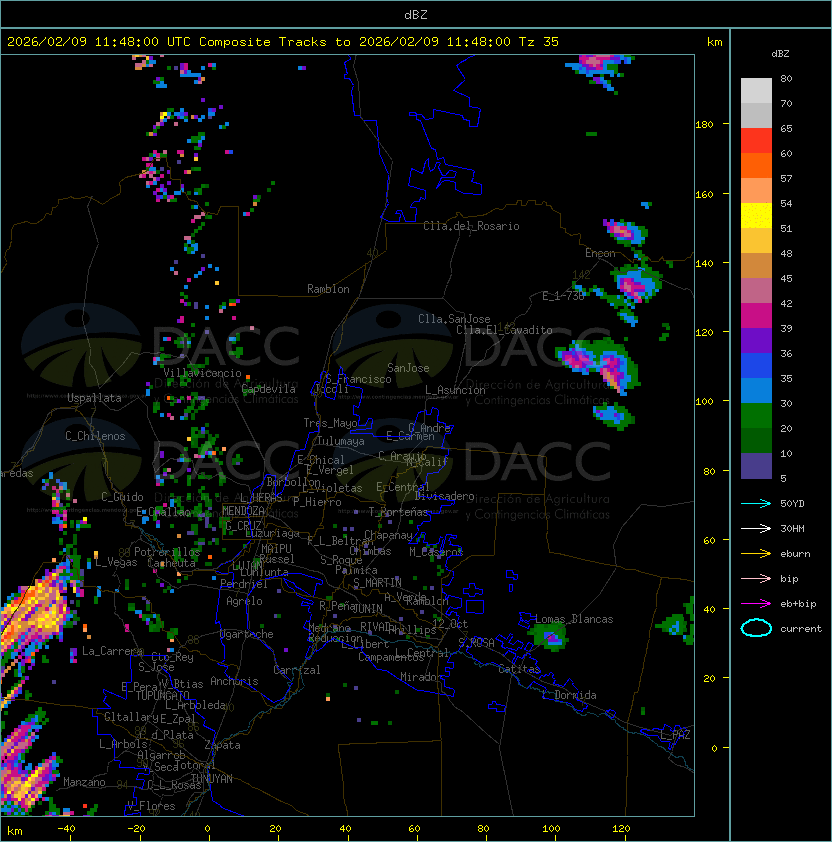Click the Mirador label
The height and width of the screenshot is (842, 832).
tap(421, 677)
